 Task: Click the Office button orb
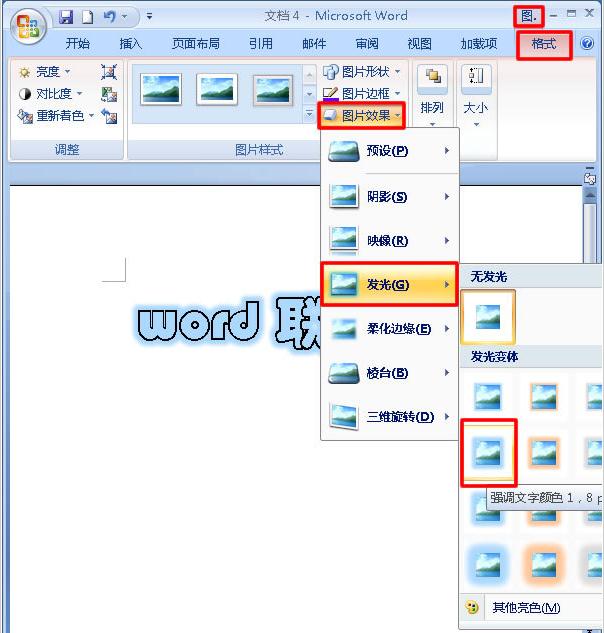point(28,27)
